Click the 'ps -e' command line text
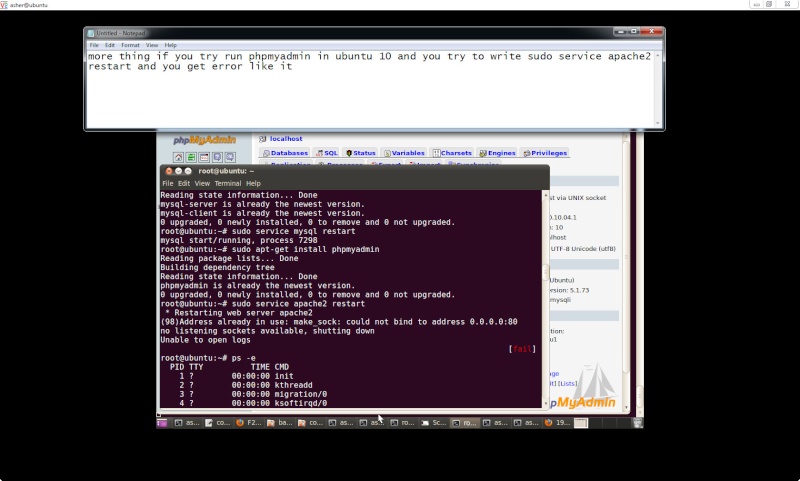Screen dimensions: 800x481 (x=244, y=358)
